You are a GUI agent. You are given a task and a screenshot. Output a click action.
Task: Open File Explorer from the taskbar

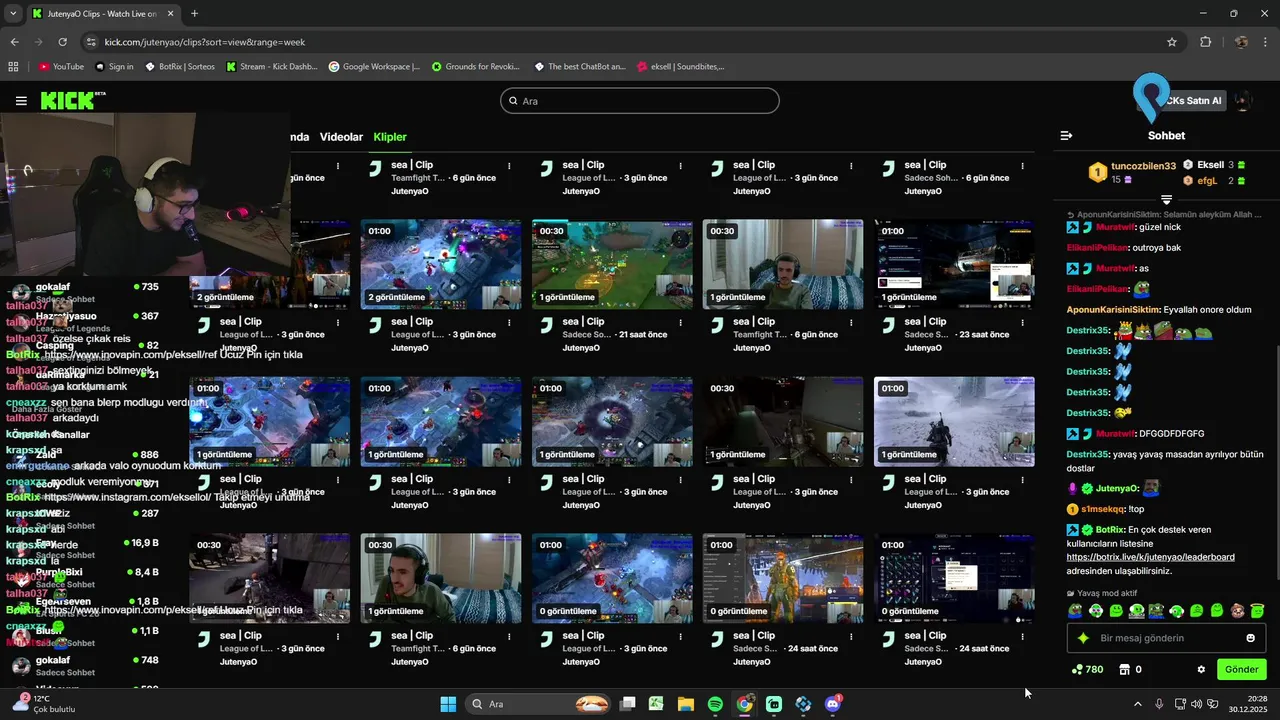pyautogui.click(x=686, y=704)
